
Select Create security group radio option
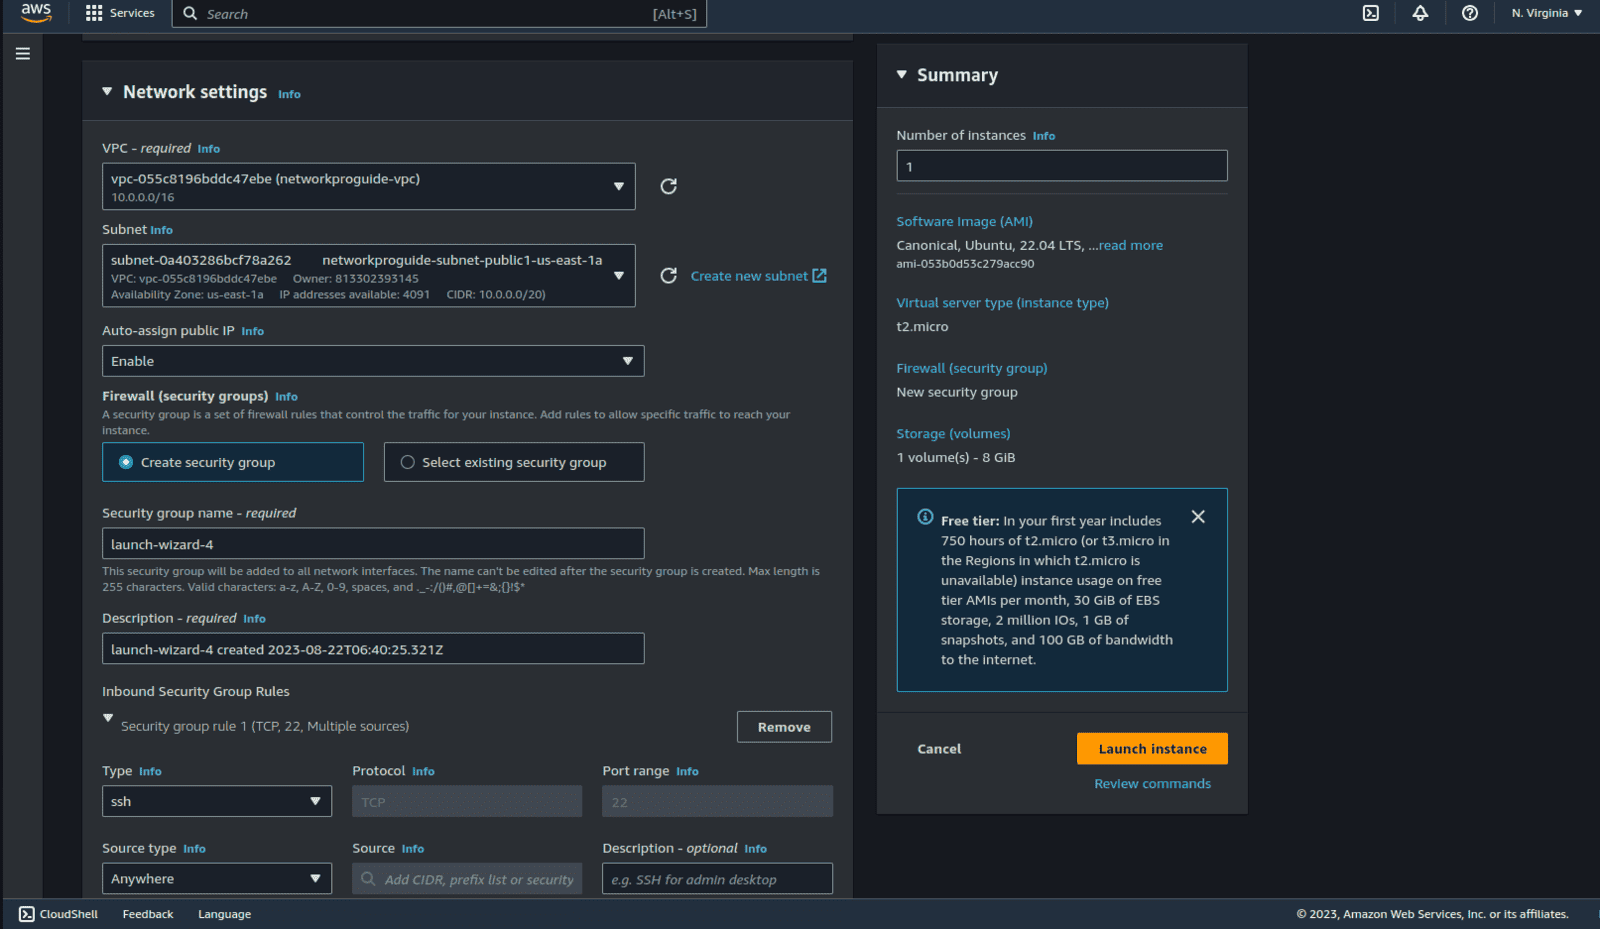(126, 462)
